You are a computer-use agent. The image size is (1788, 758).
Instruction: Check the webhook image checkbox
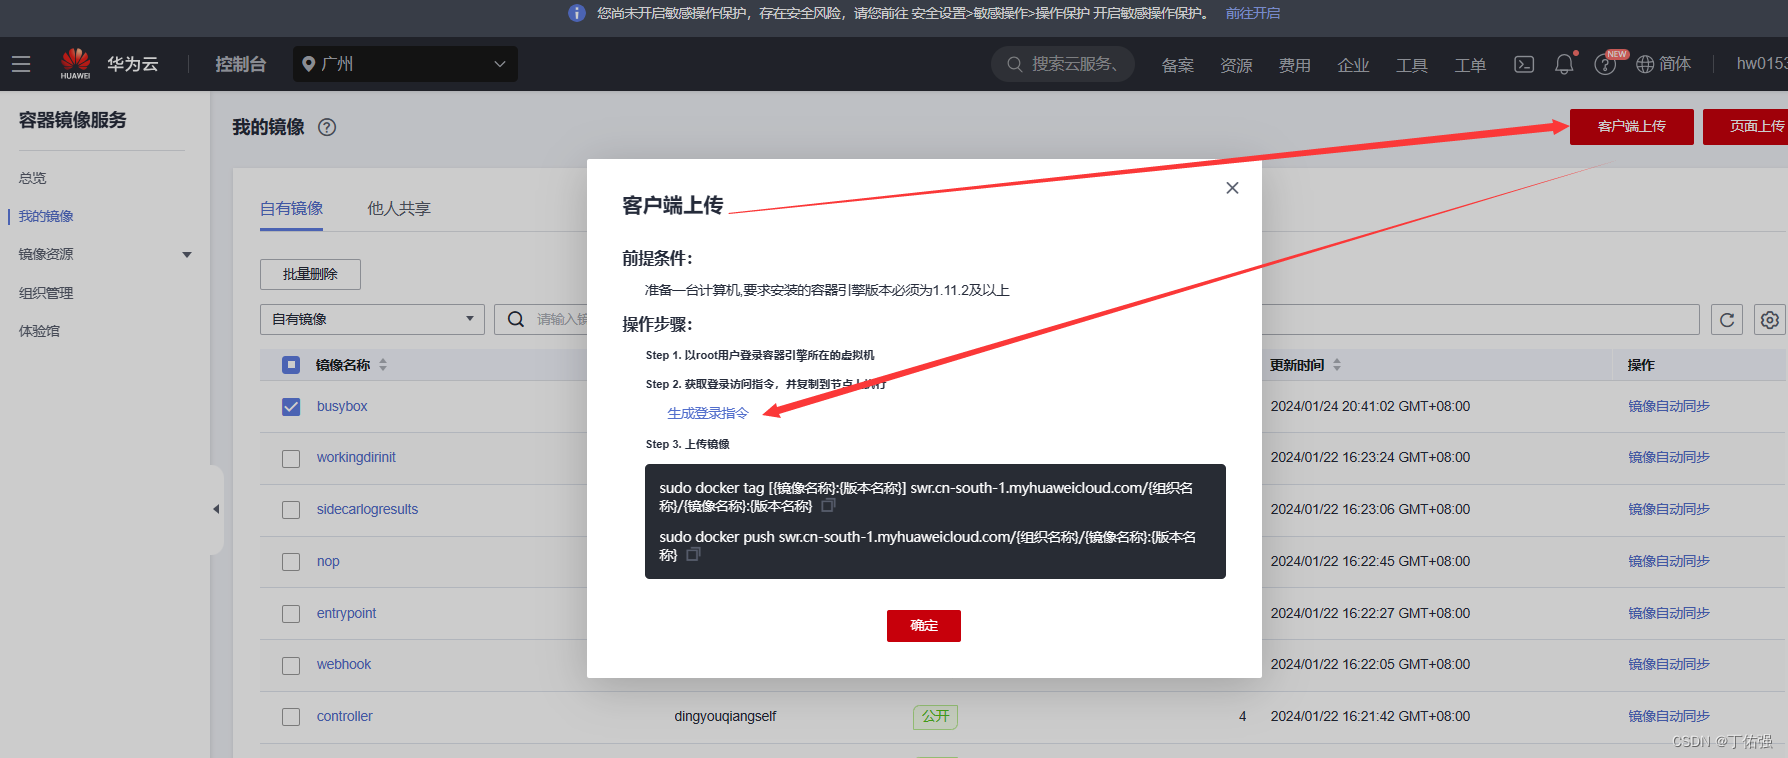coord(291,665)
